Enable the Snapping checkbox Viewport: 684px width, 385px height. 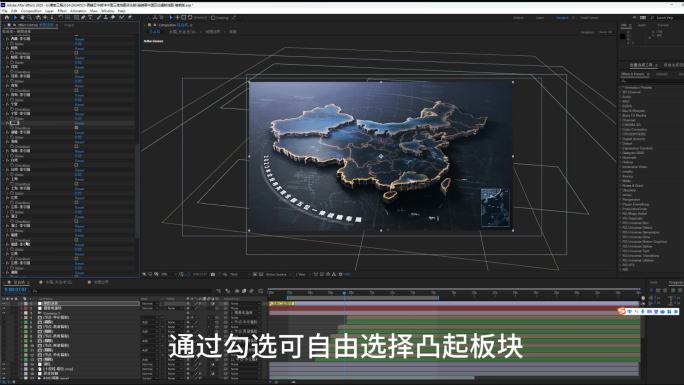coord(213,18)
